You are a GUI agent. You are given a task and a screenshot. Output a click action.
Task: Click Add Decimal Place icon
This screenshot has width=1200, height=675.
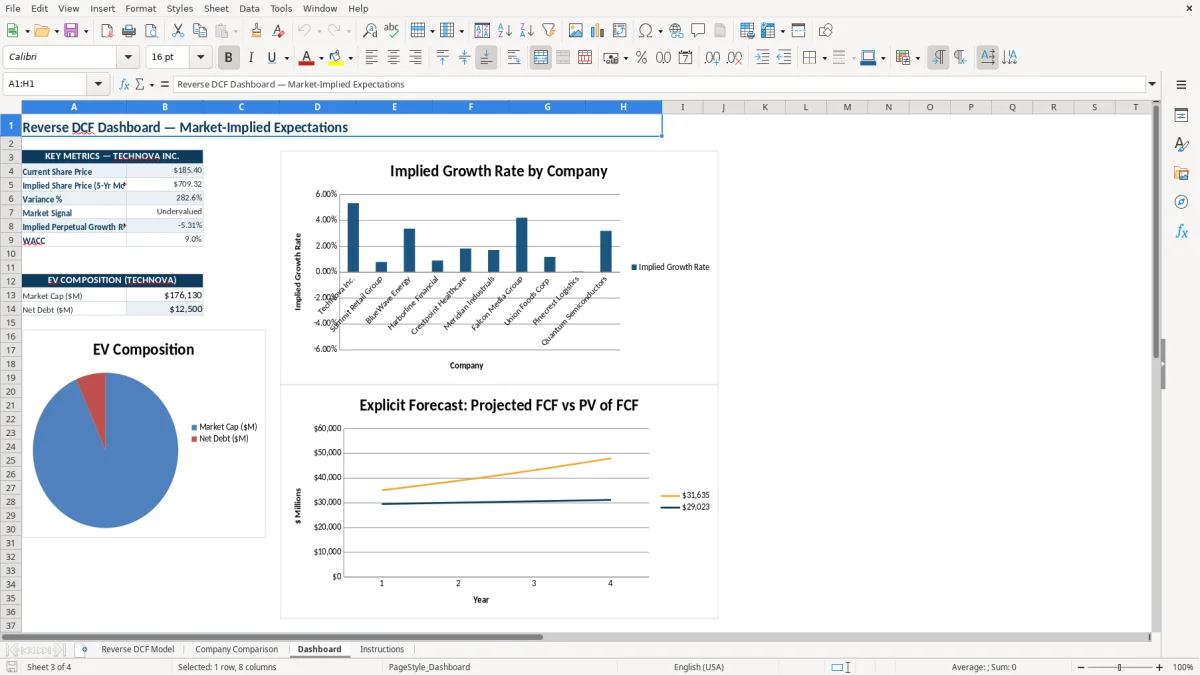[x=712, y=58]
